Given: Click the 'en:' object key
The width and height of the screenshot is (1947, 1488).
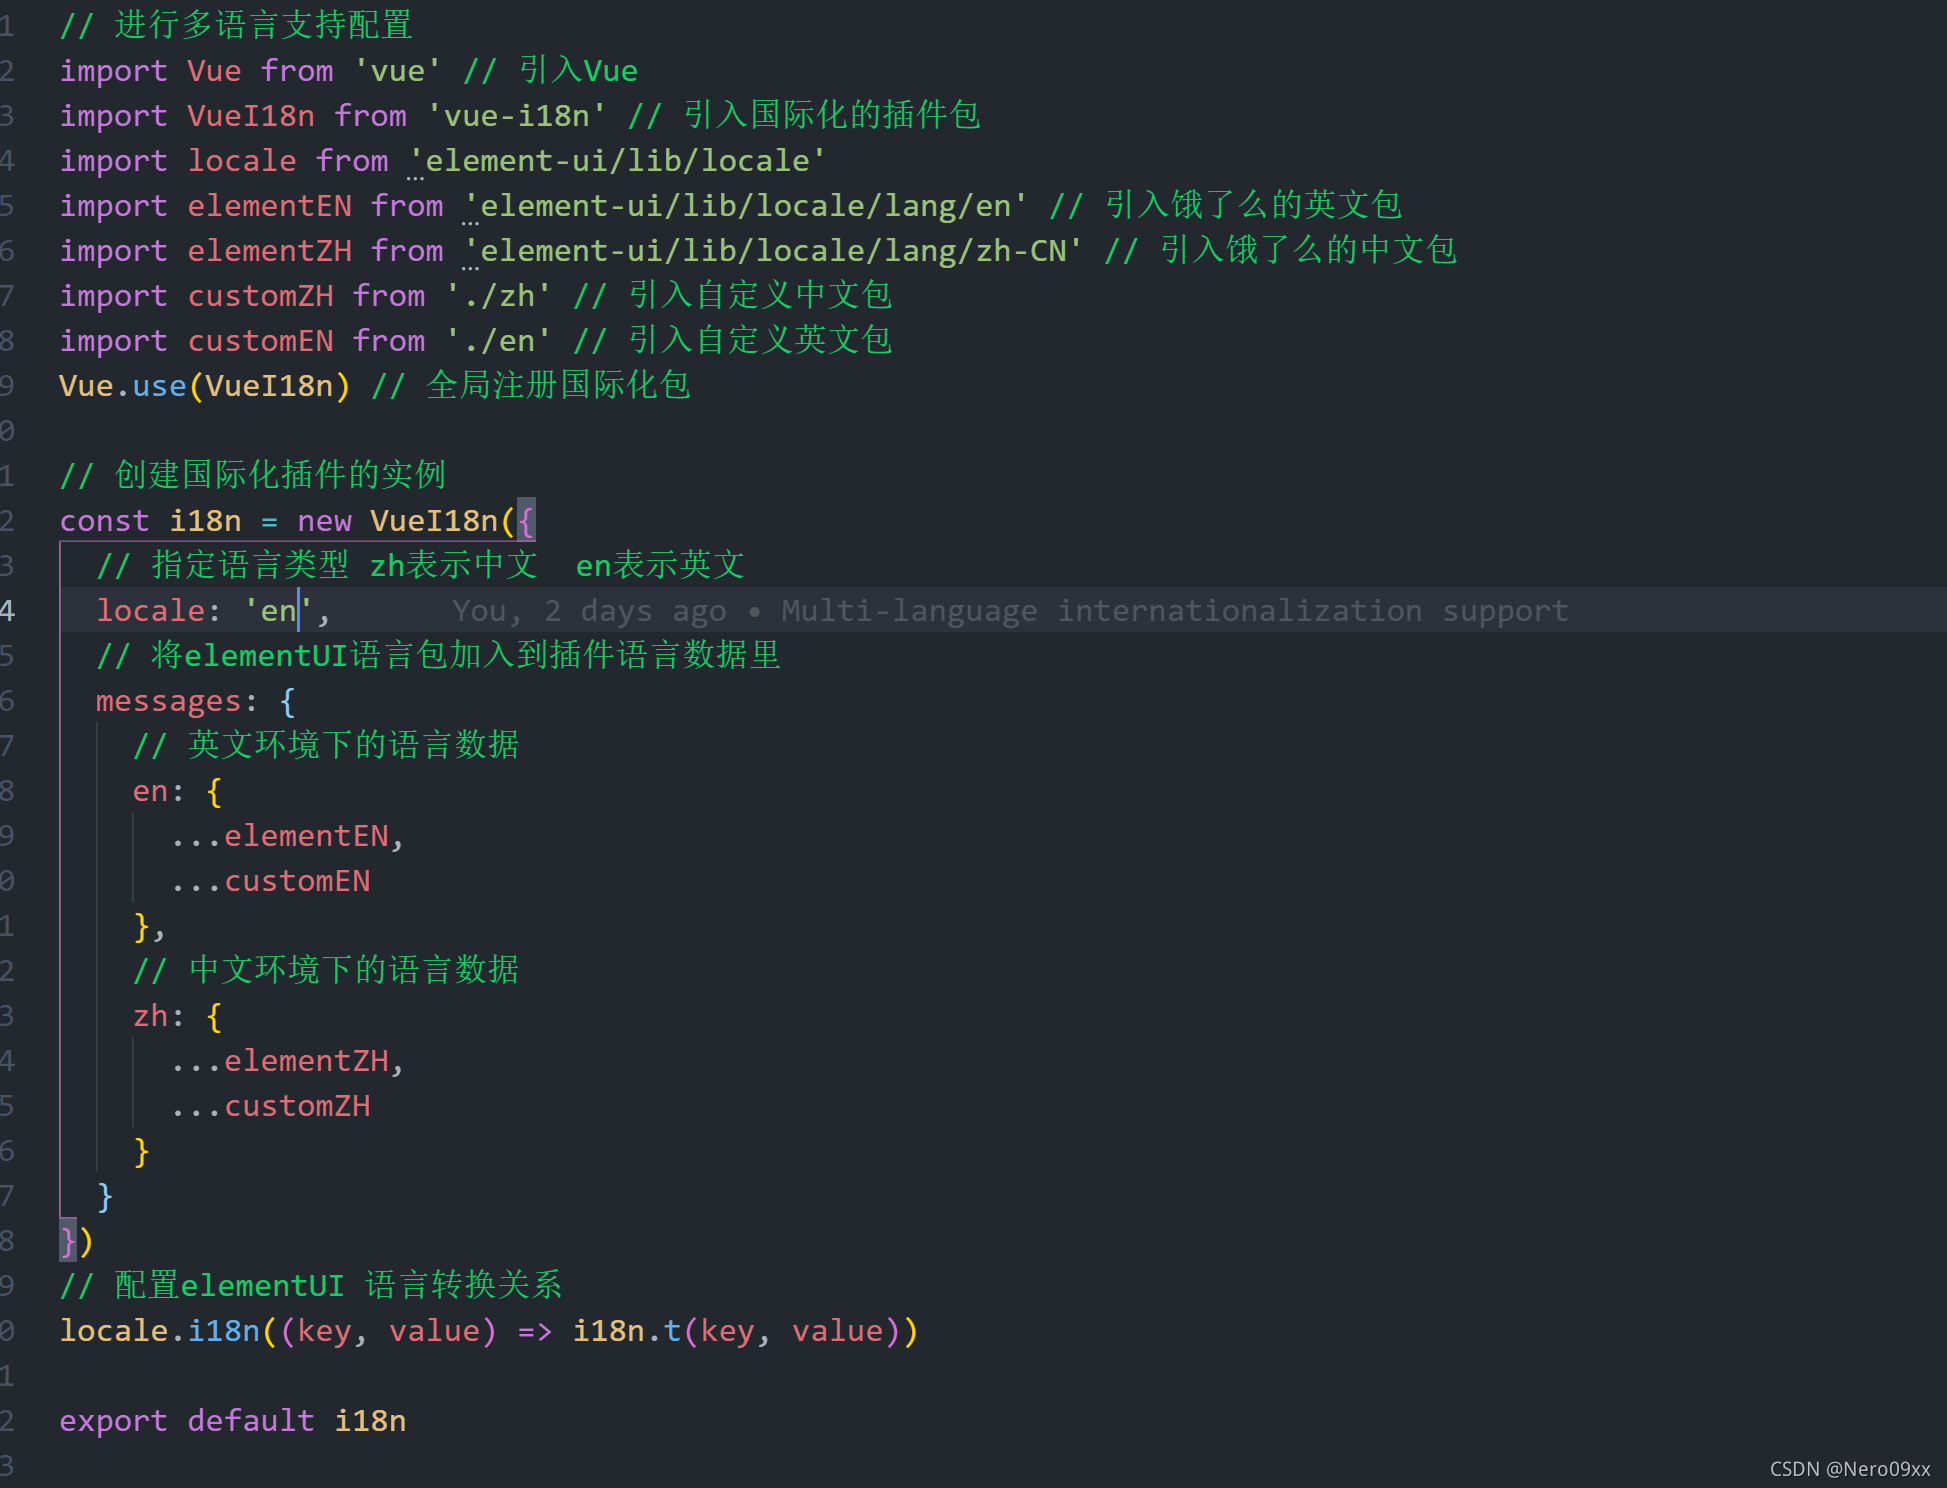Looking at the screenshot, I should 159,791.
